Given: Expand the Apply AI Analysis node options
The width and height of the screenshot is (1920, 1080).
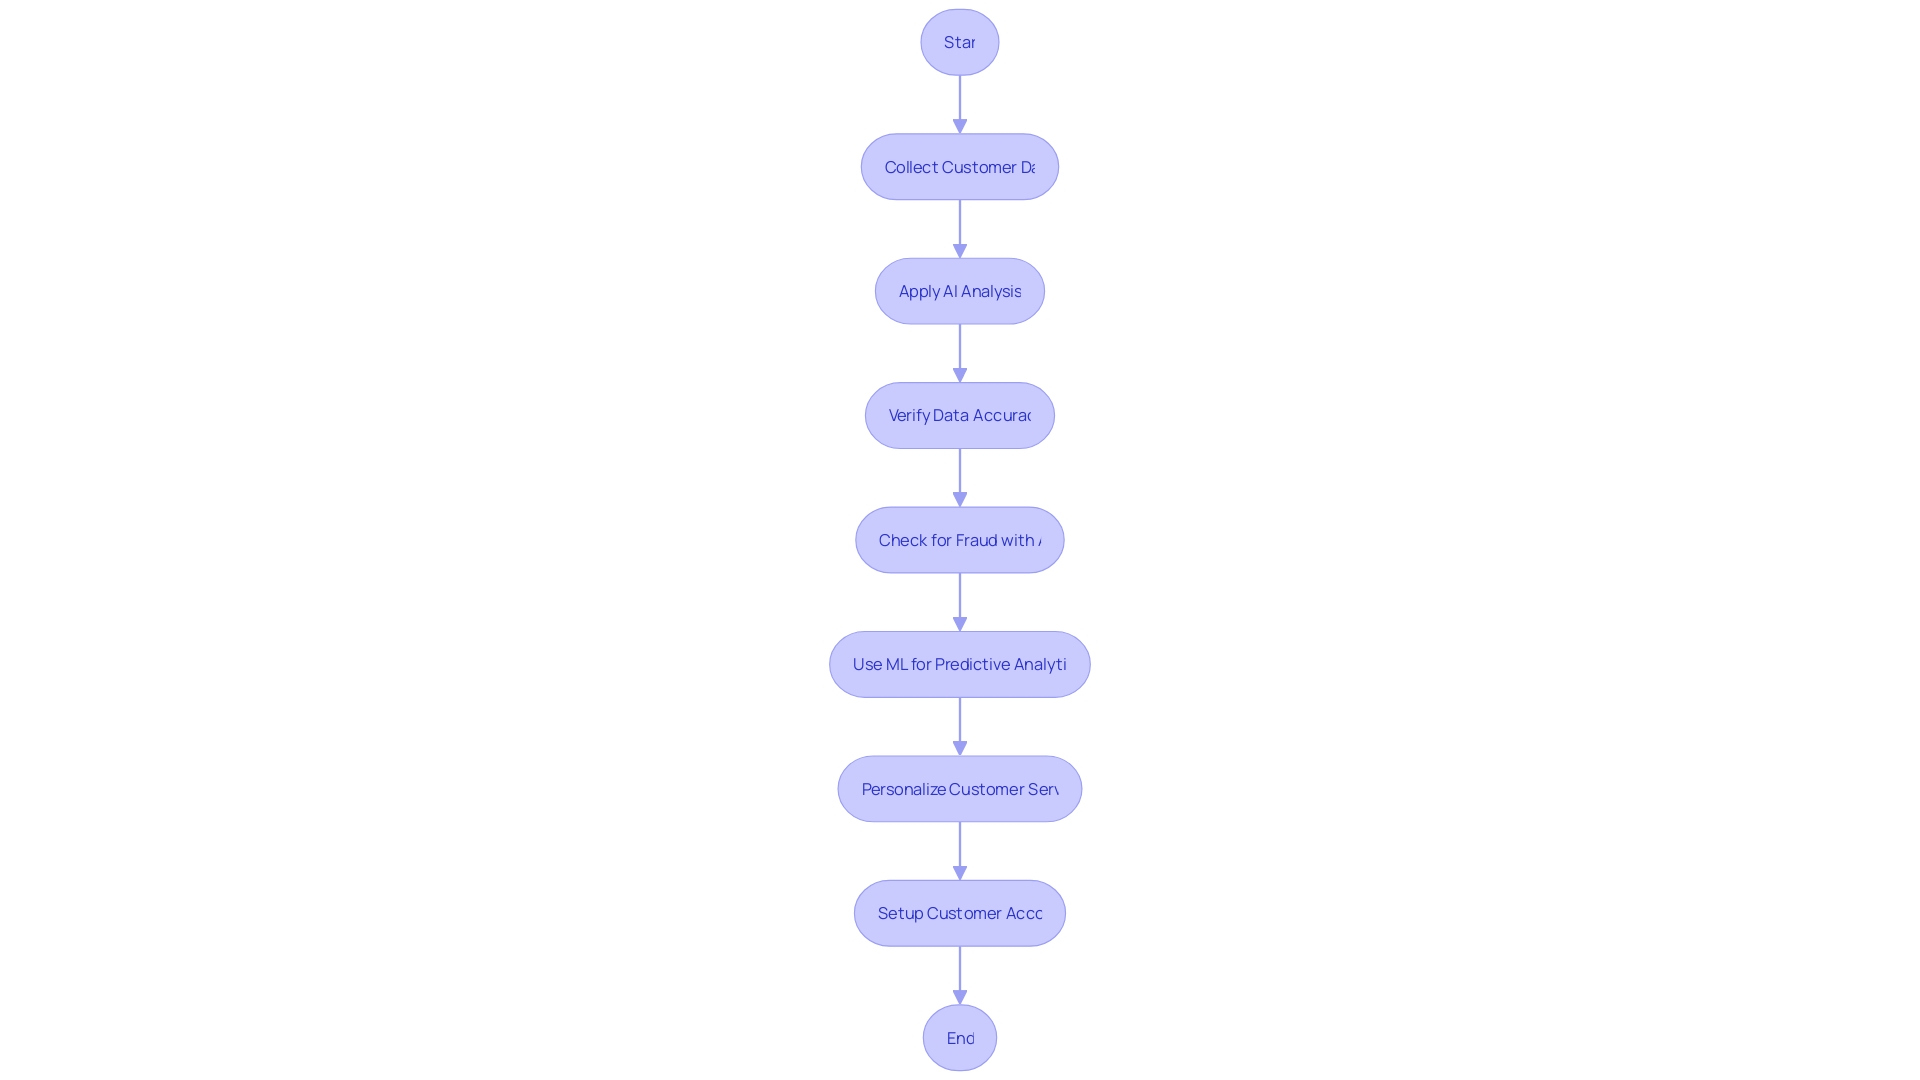Looking at the screenshot, I should [959, 290].
